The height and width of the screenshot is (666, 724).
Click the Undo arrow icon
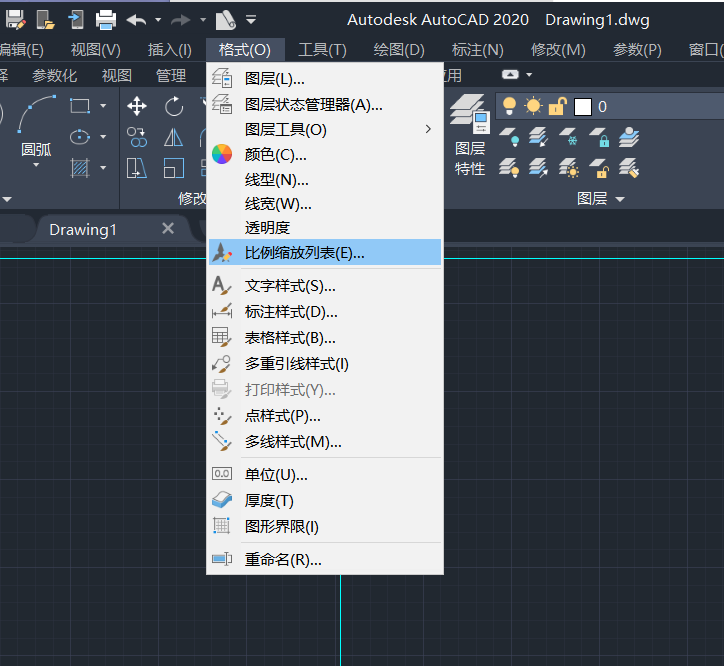tap(137, 19)
